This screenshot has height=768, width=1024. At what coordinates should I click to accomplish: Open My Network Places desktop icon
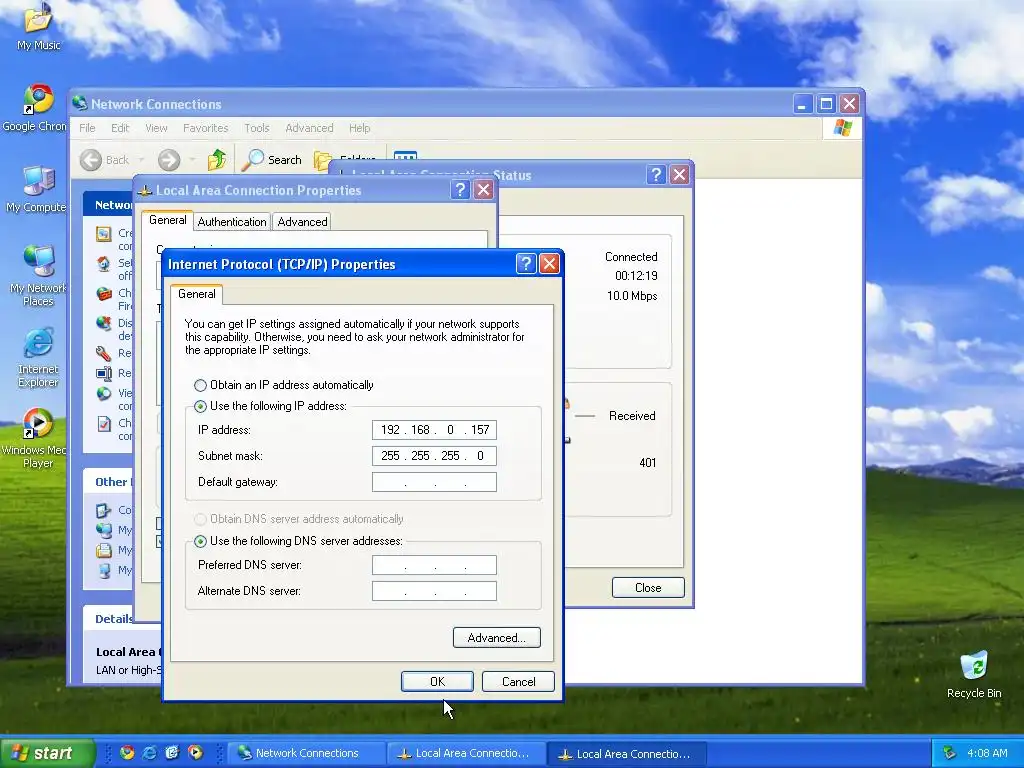click(x=38, y=276)
